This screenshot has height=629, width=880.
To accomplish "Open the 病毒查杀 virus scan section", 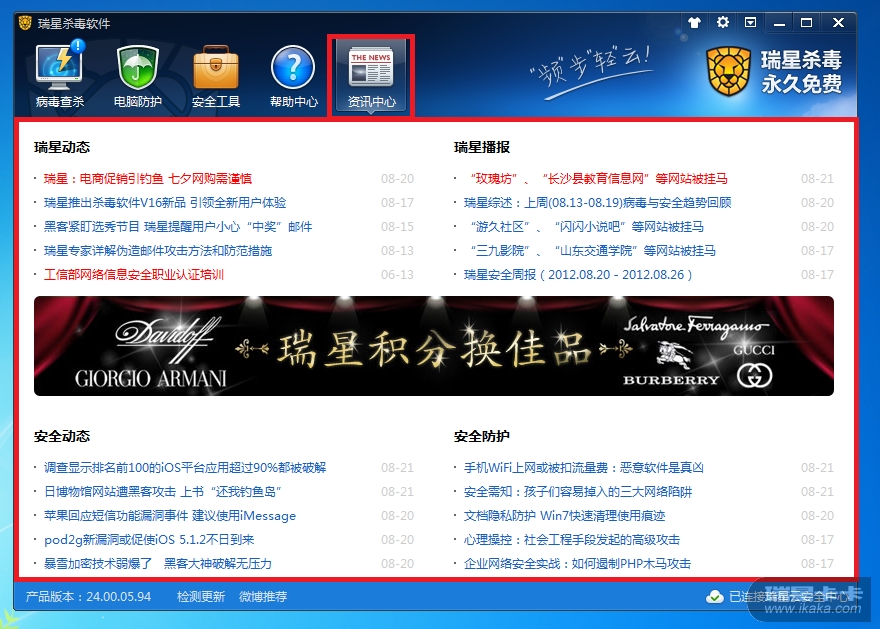I will click(59, 75).
